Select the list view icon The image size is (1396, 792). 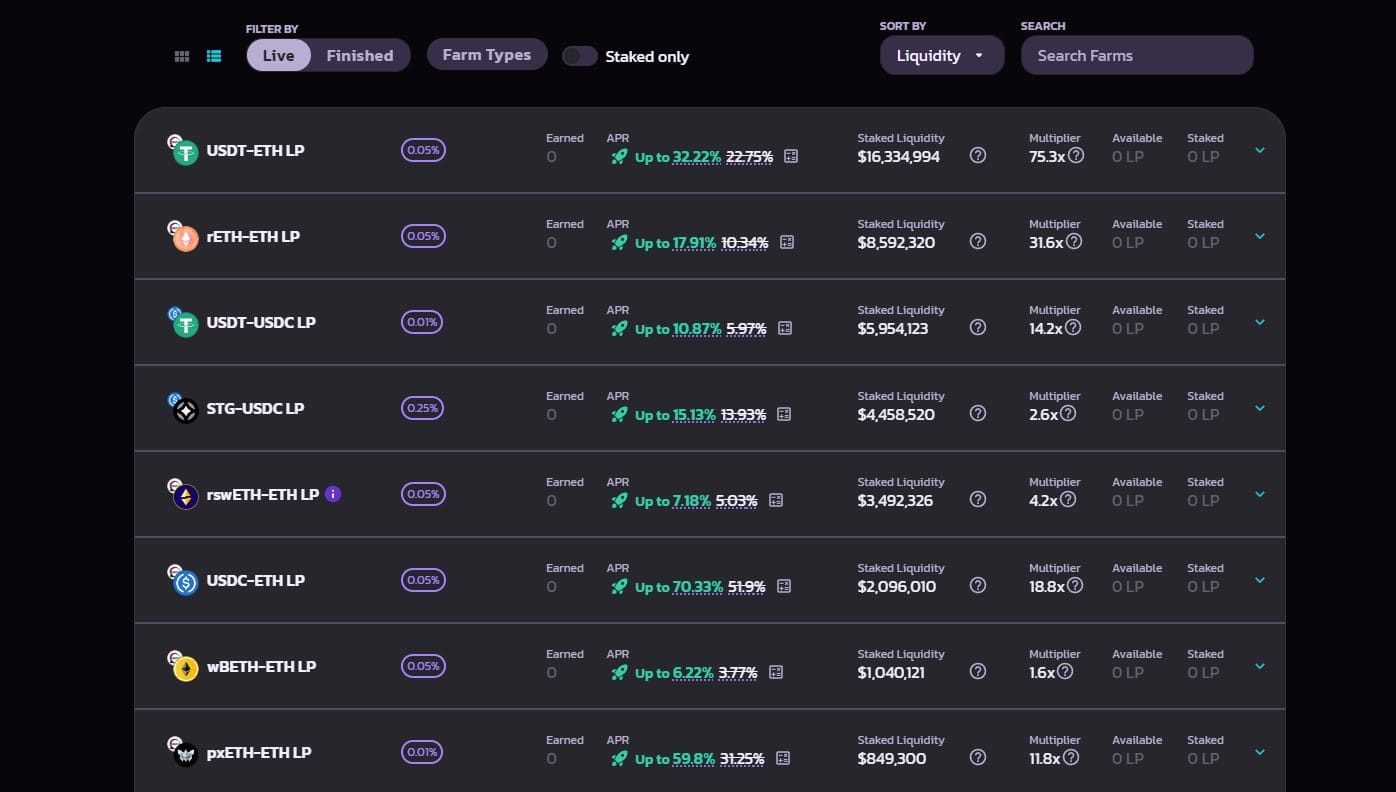click(x=214, y=55)
